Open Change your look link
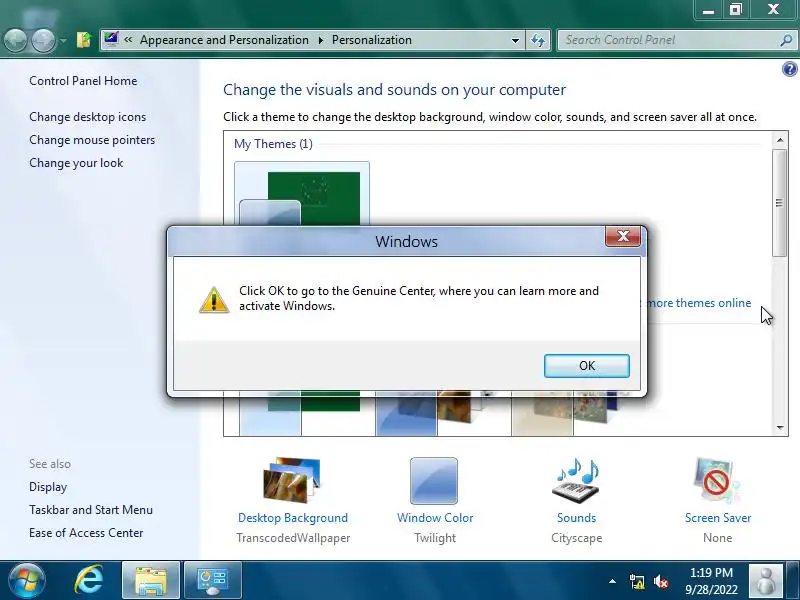The width and height of the screenshot is (800, 600). click(x=76, y=163)
